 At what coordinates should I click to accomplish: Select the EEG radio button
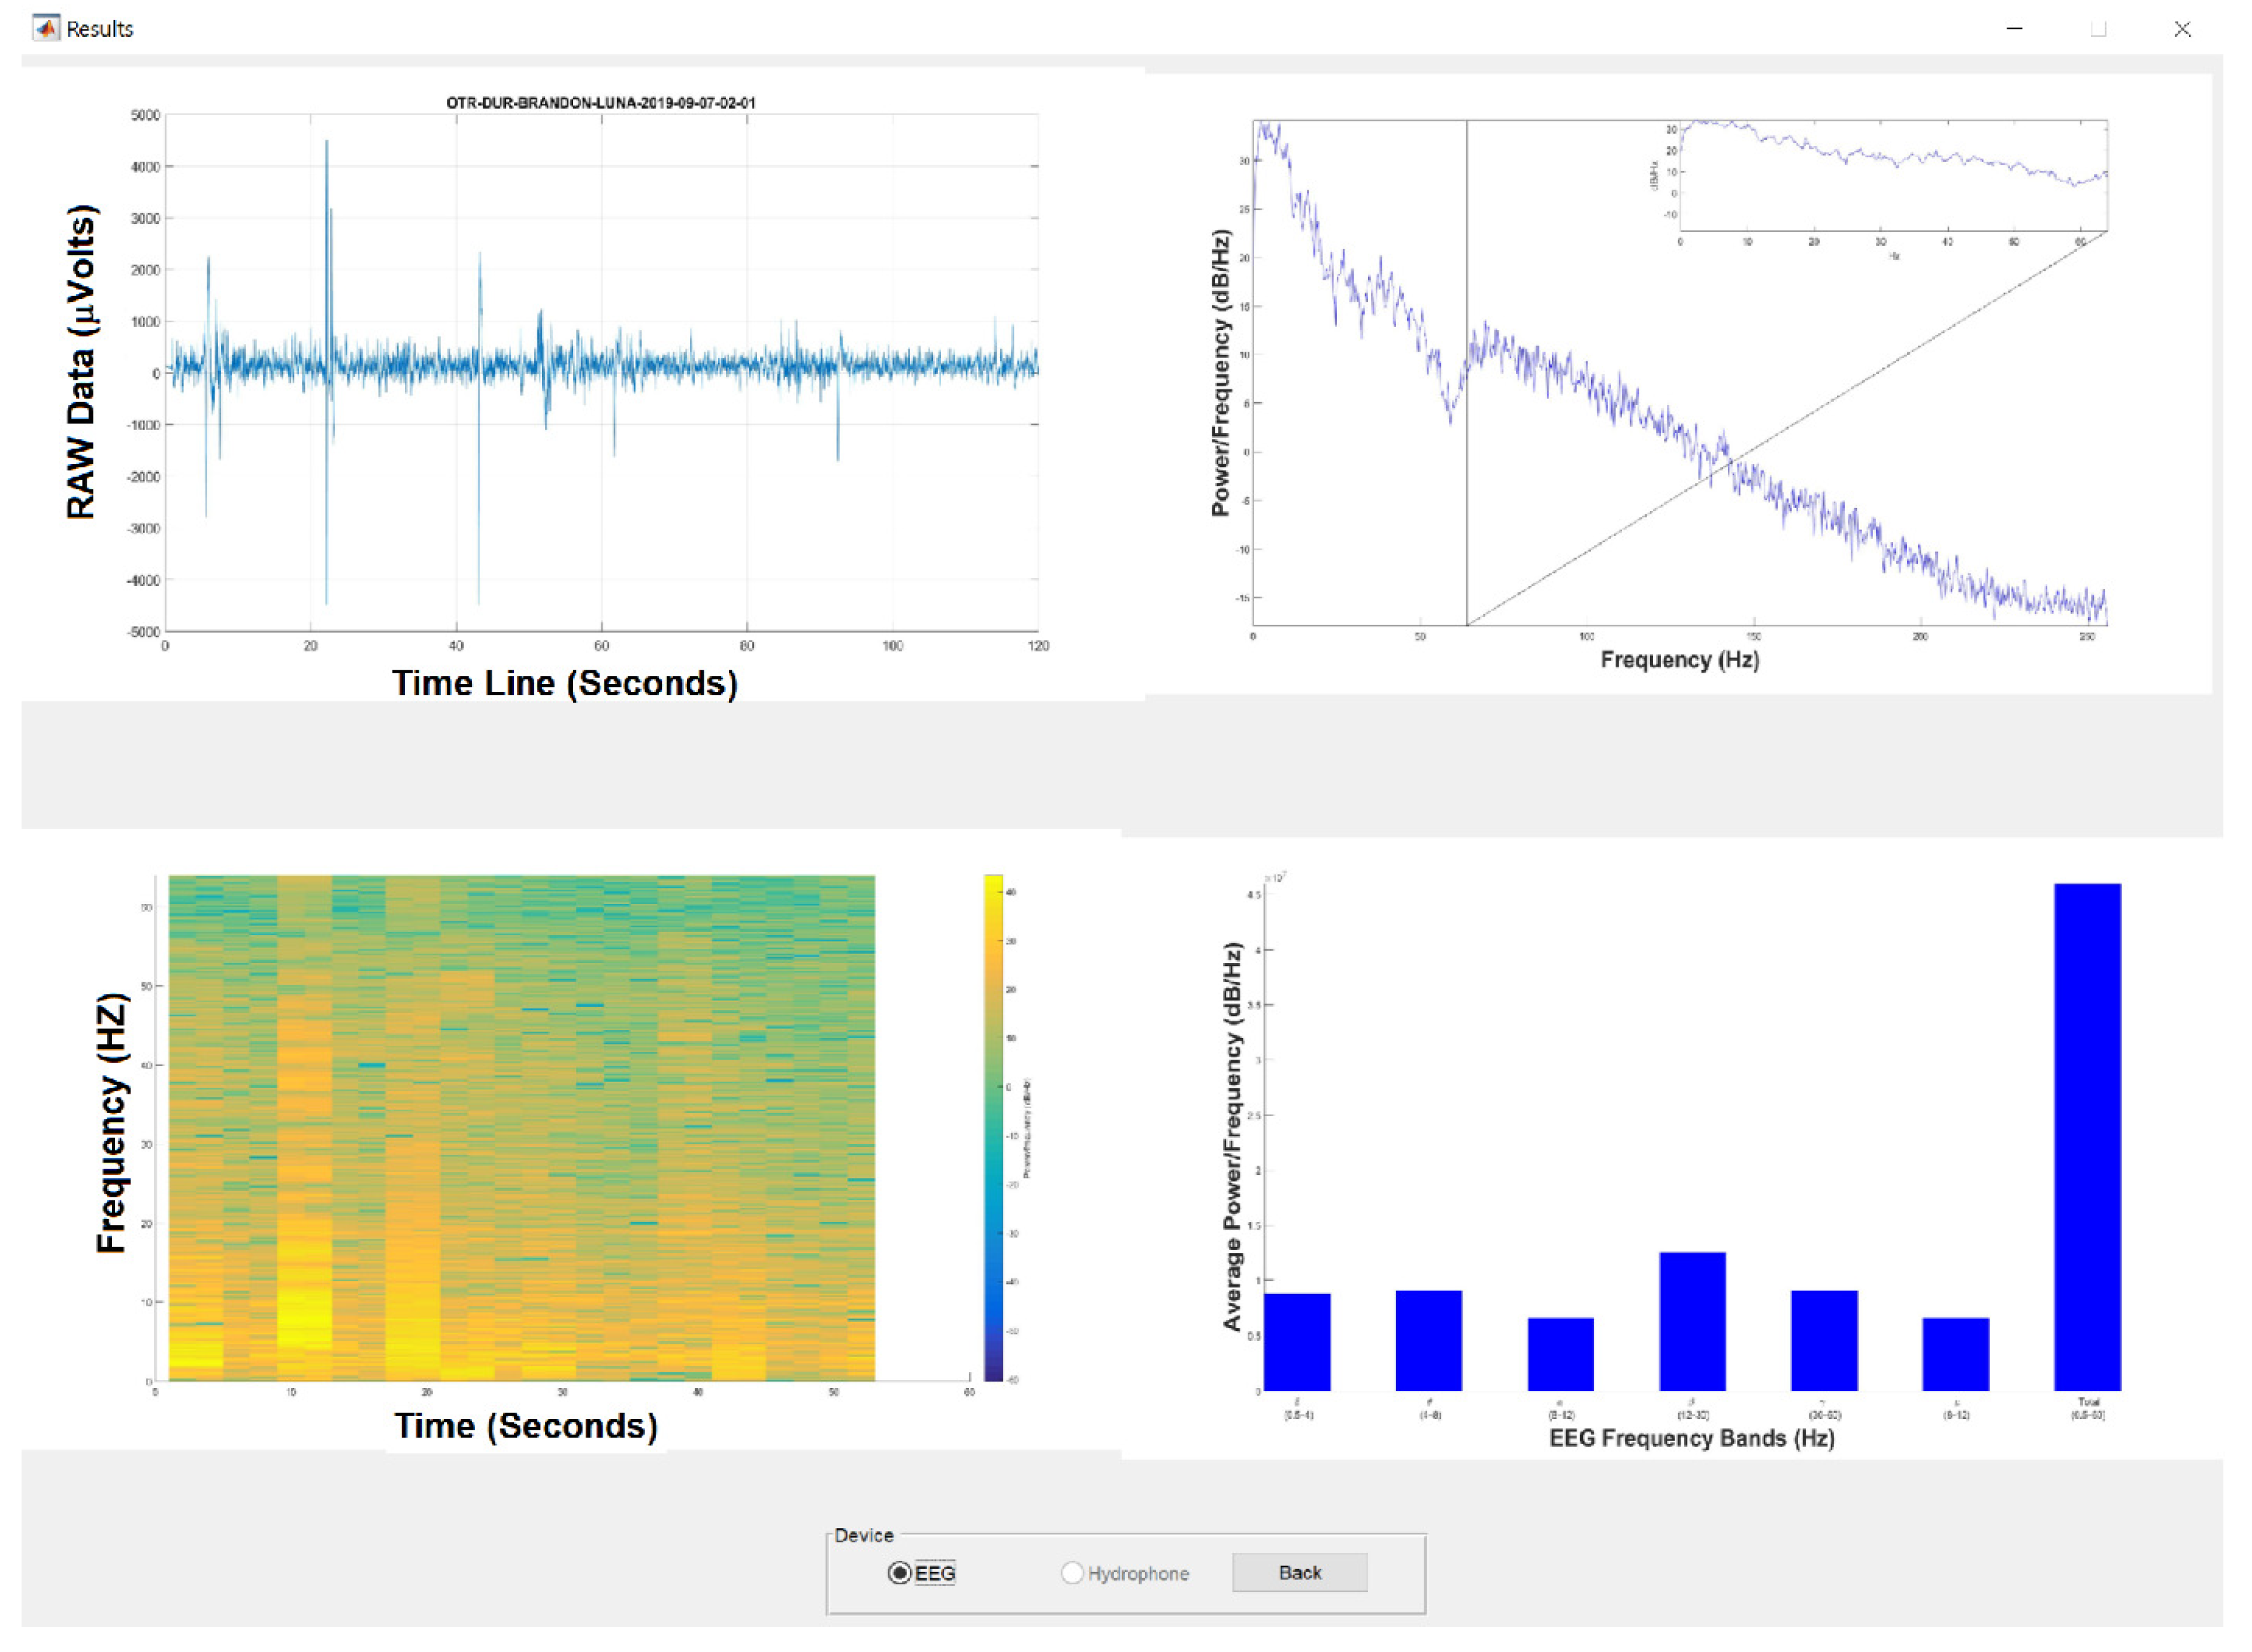click(899, 1573)
